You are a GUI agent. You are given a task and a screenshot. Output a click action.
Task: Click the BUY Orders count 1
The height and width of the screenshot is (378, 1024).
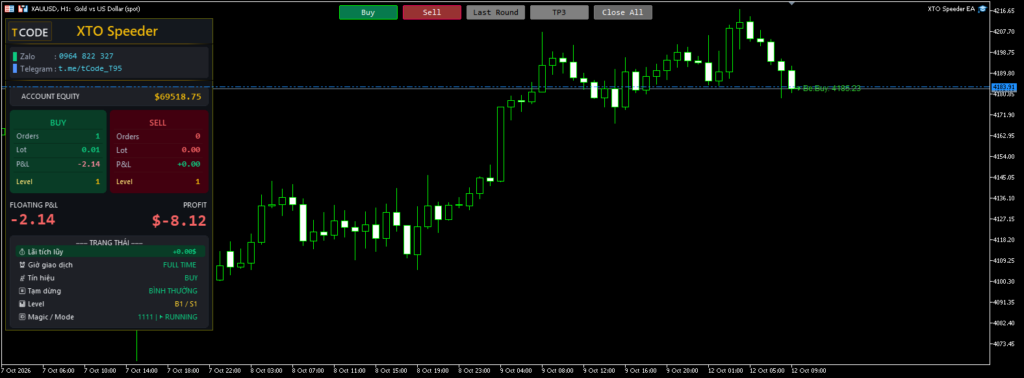tap(98, 136)
